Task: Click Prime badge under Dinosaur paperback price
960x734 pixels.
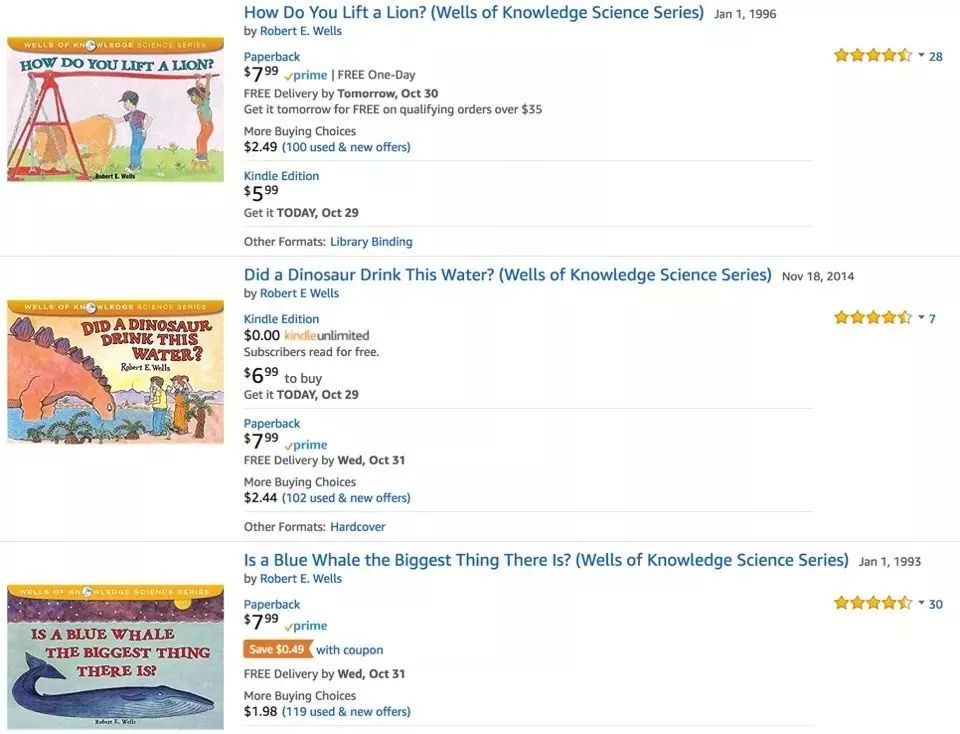Action: click(x=306, y=445)
